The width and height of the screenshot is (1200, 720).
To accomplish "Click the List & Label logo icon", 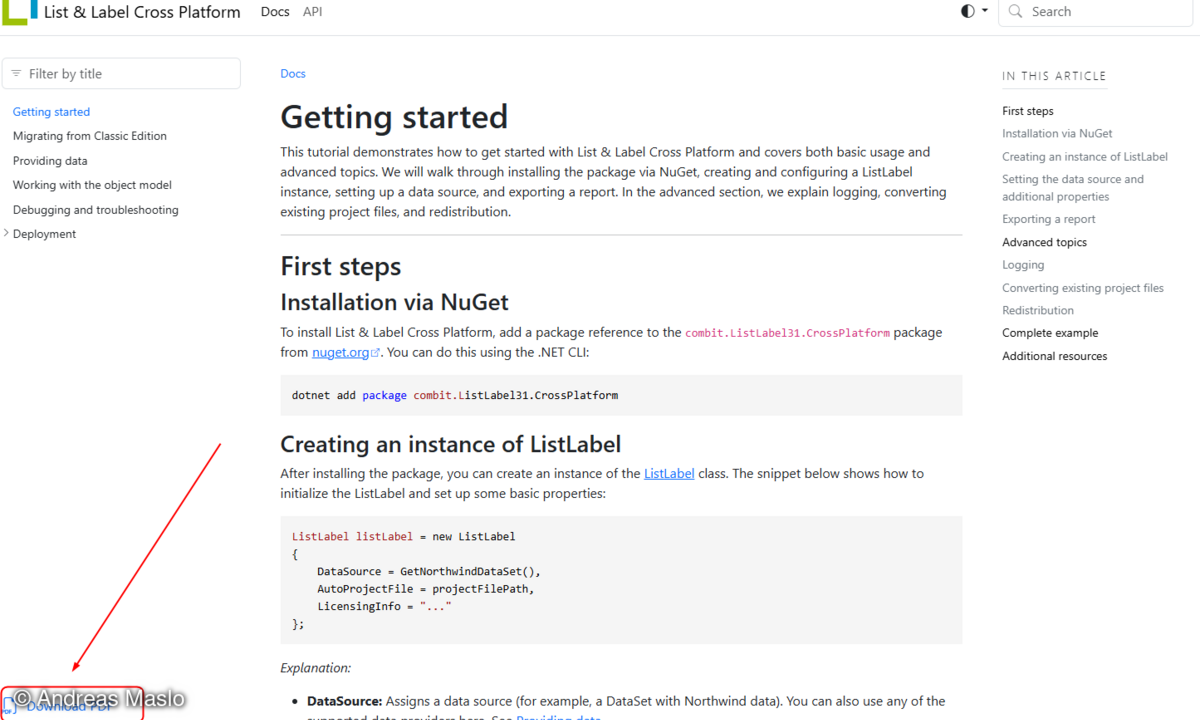I will pyautogui.click(x=20, y=11).
